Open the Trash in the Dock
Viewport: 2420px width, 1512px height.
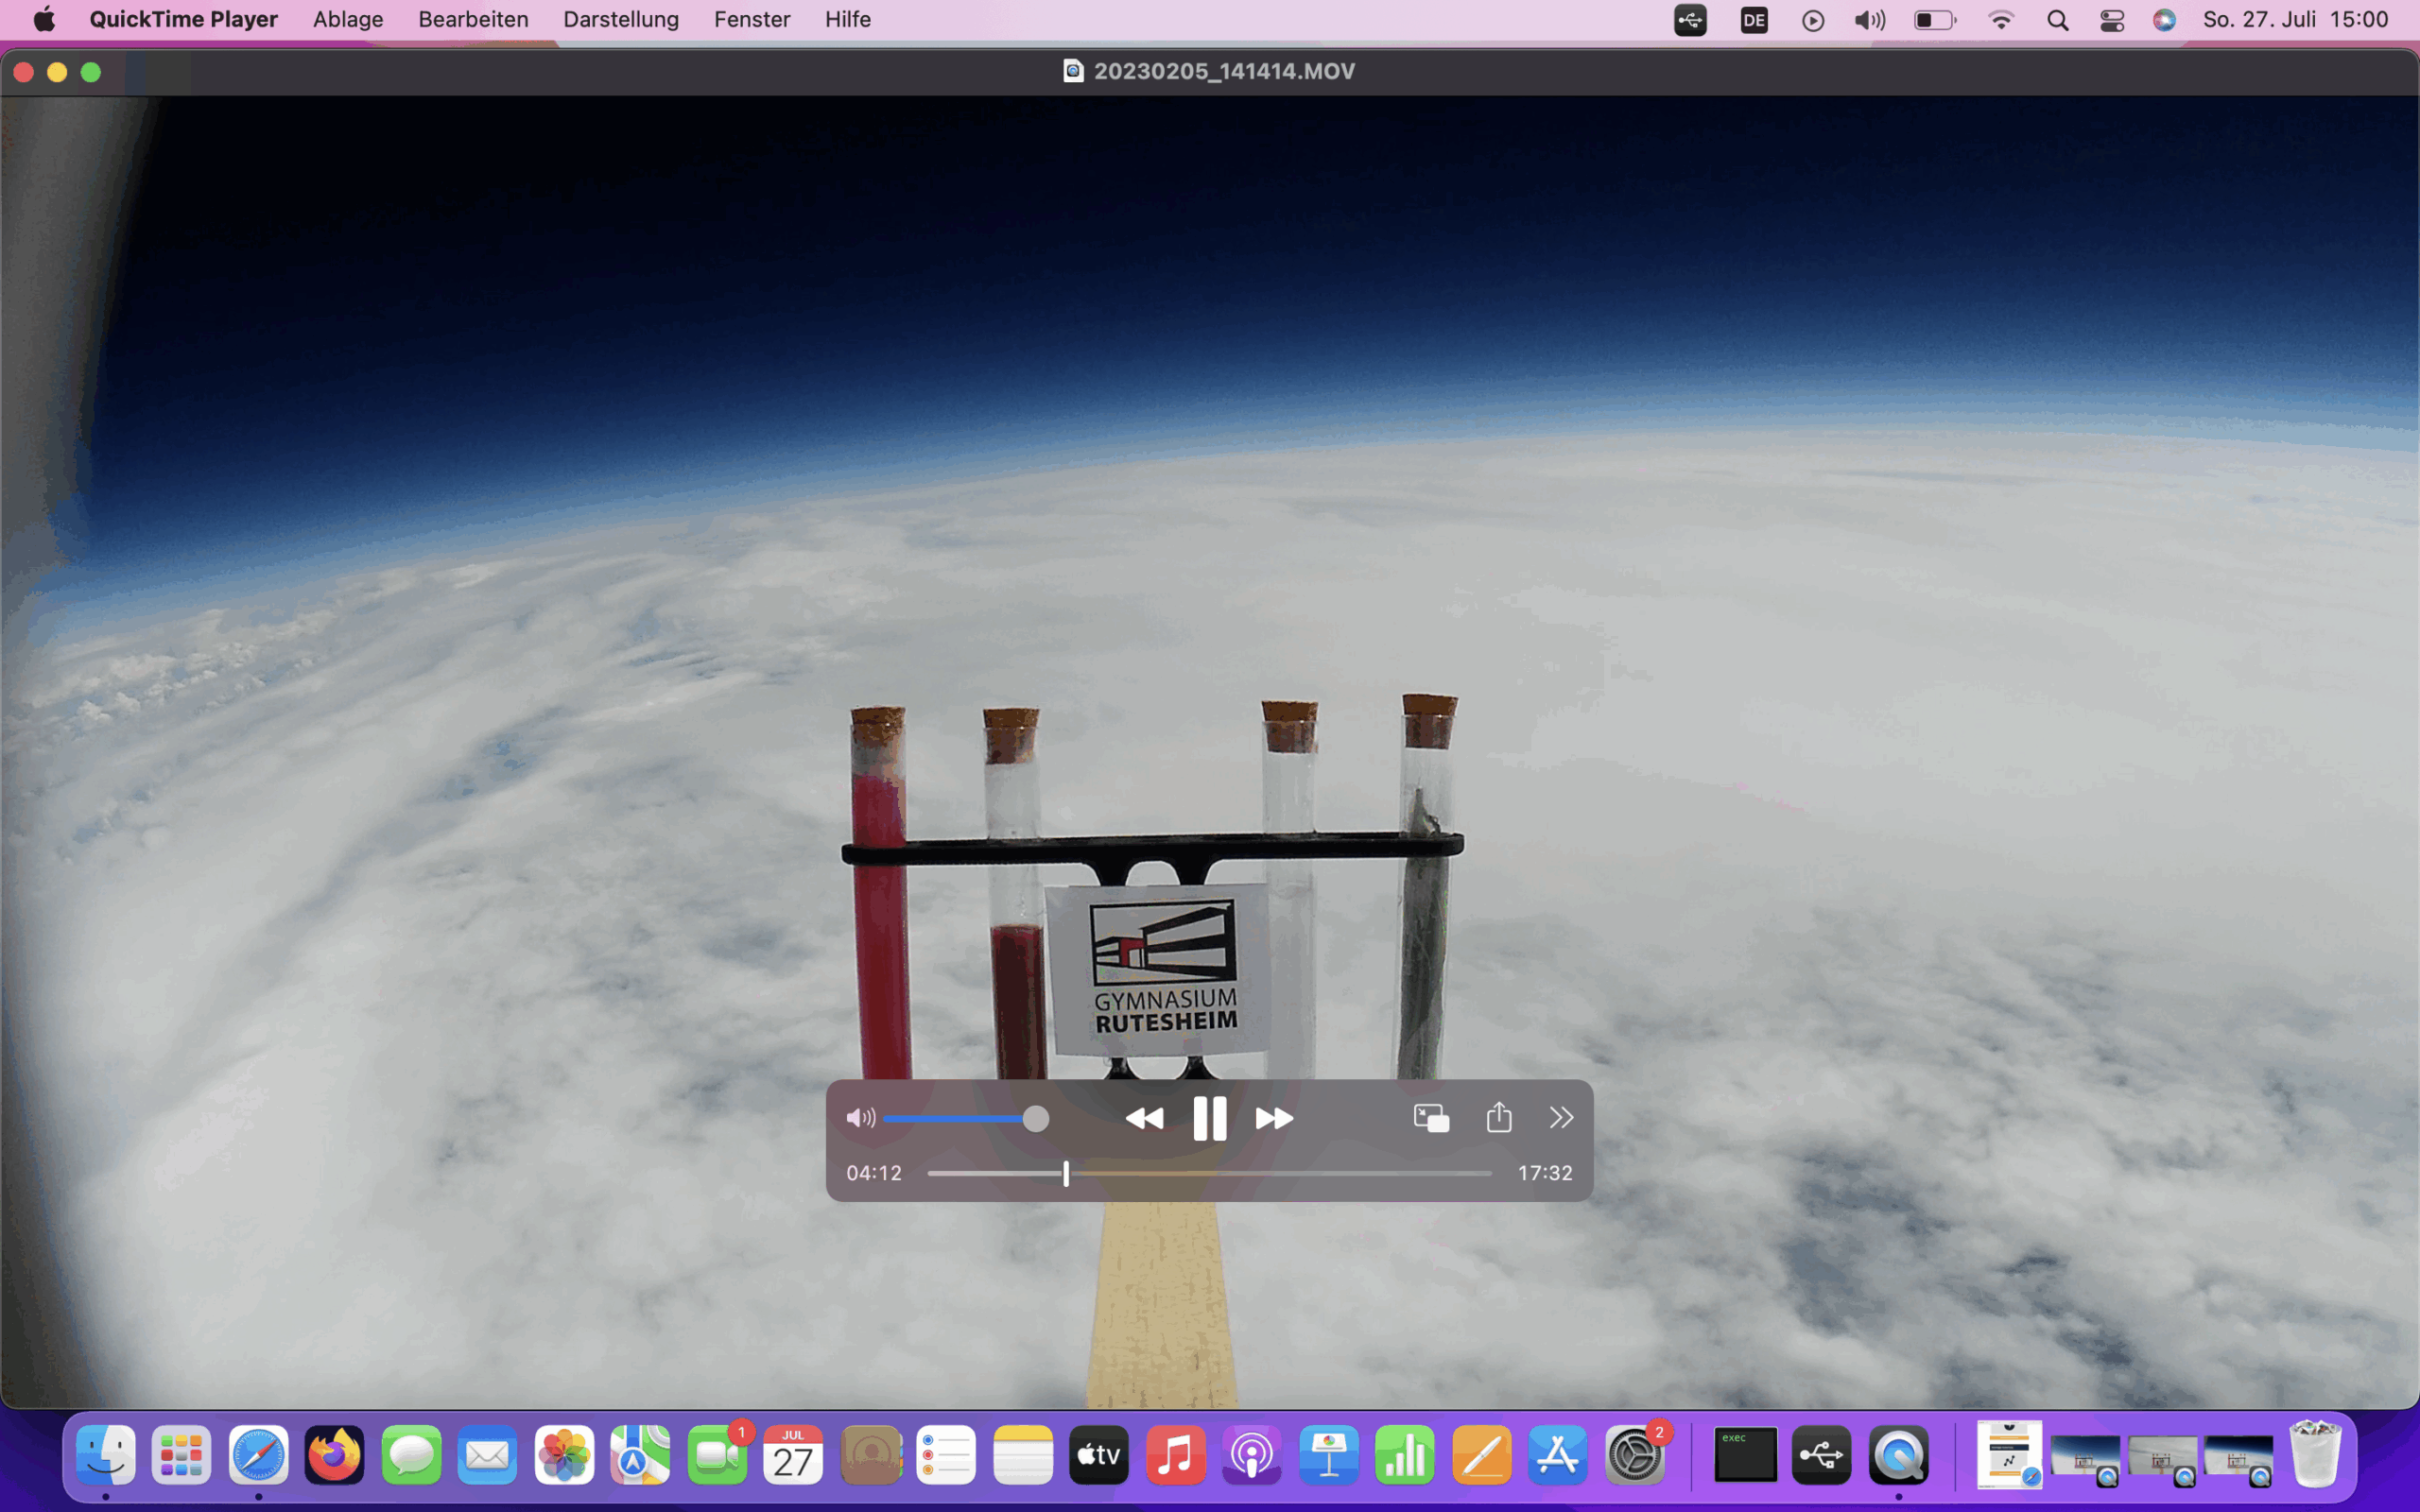click(x=2316, y=1455)
